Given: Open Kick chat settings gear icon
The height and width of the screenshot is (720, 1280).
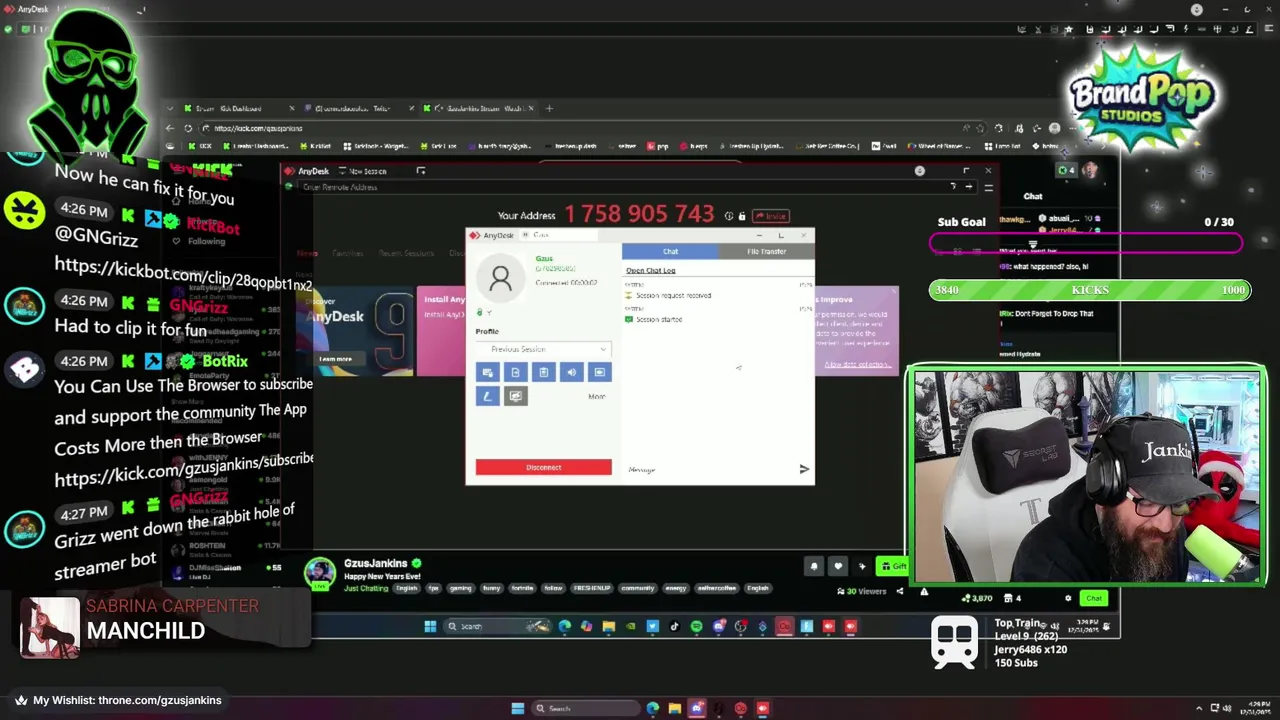Looking at the screenshot, I should [x=1068, y=598].
